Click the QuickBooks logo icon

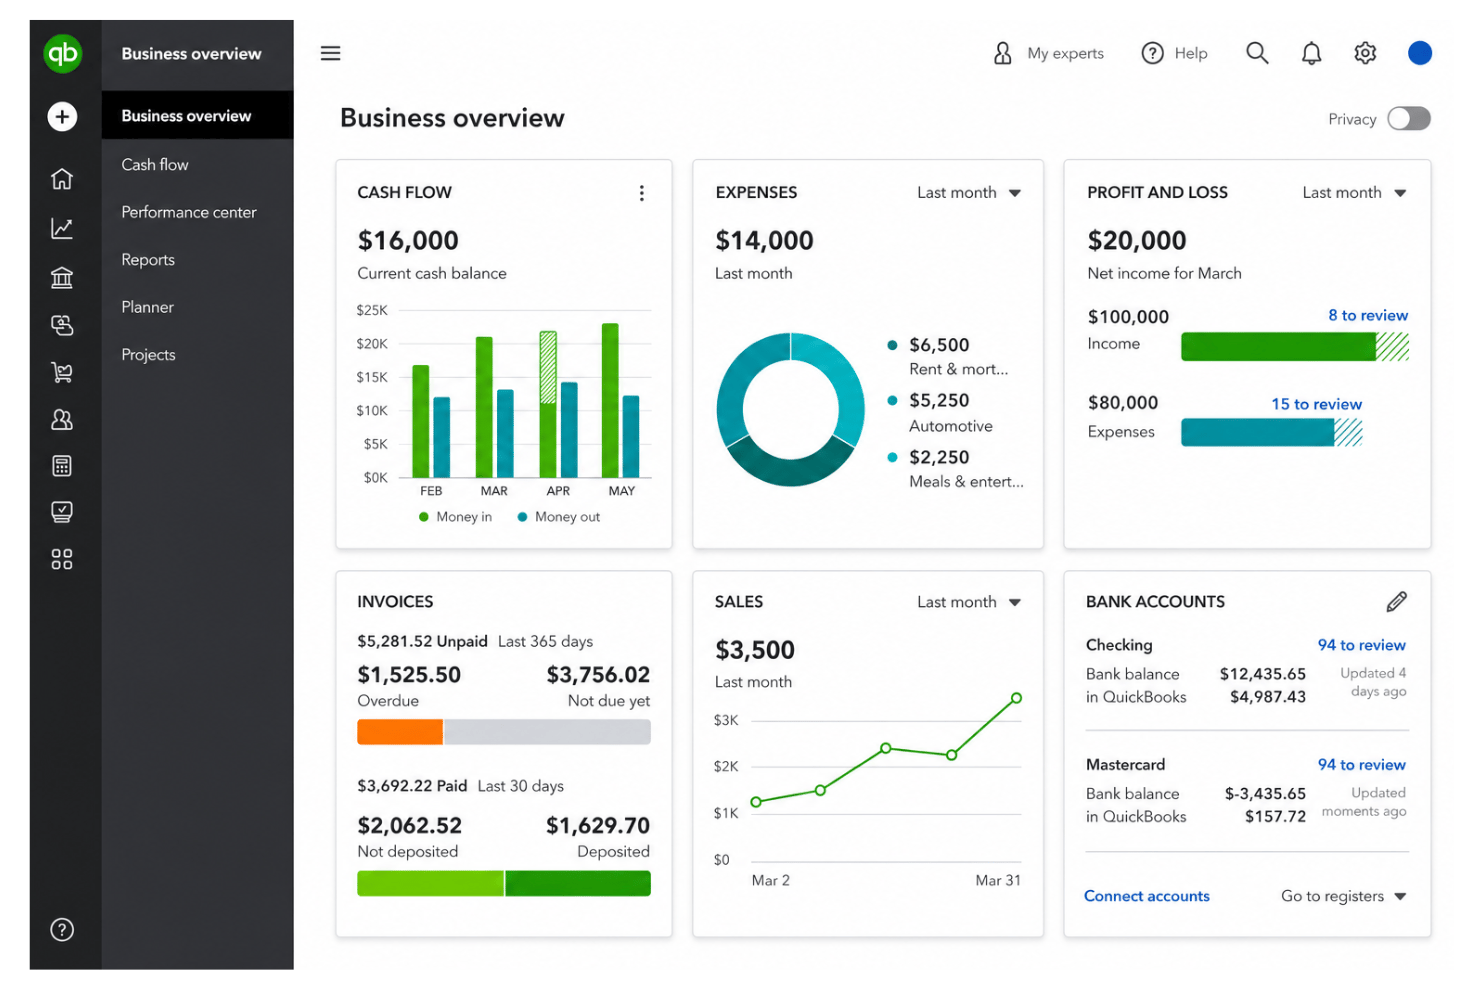point(62,53)
